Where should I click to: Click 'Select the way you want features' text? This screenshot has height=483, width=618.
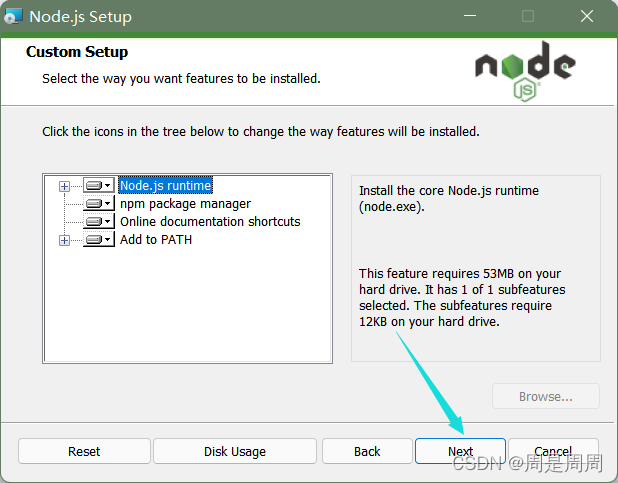(181, 78)
